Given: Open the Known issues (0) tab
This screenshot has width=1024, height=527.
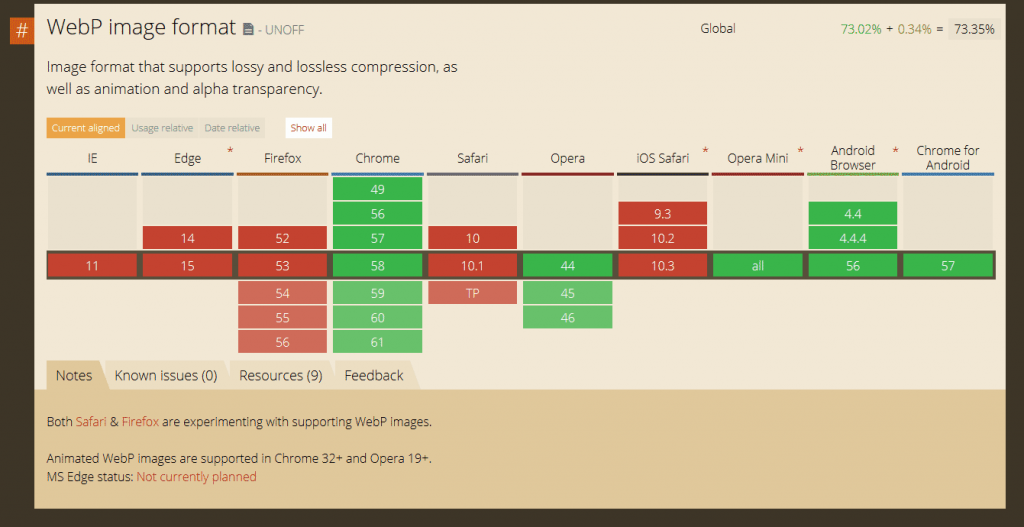Looking at the screenshot, I should [166, 376].
